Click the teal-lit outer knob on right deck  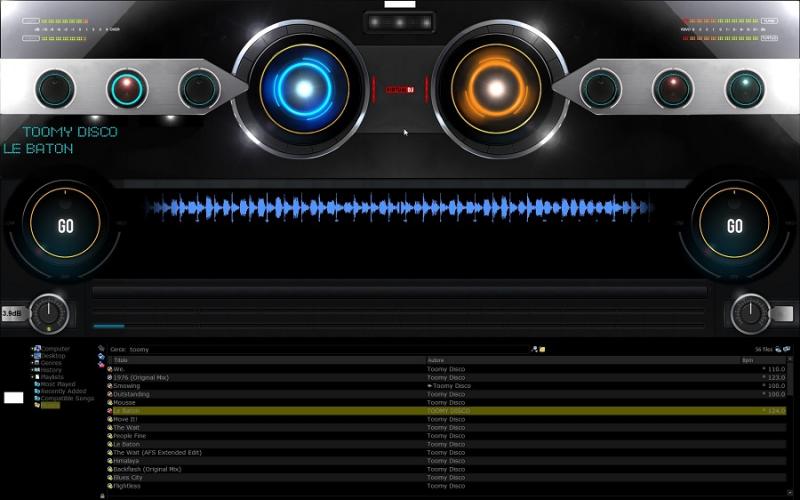[745, 89]
